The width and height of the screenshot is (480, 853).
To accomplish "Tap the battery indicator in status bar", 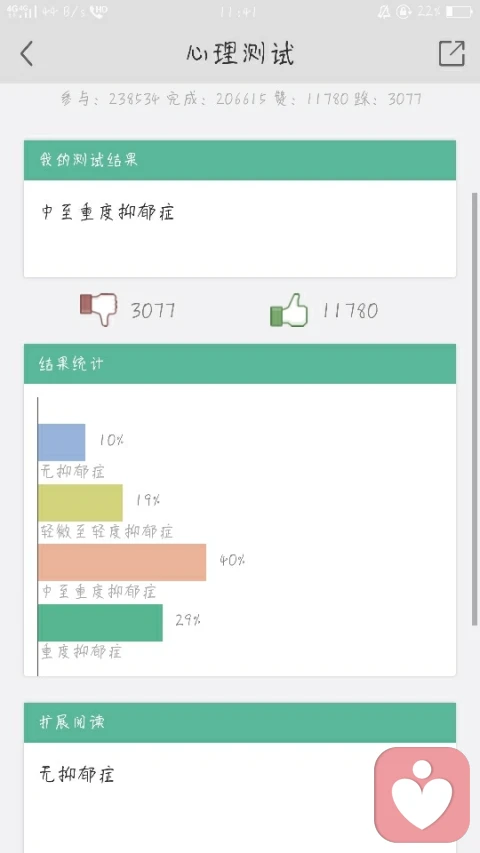I will click(x=459, y=11).
